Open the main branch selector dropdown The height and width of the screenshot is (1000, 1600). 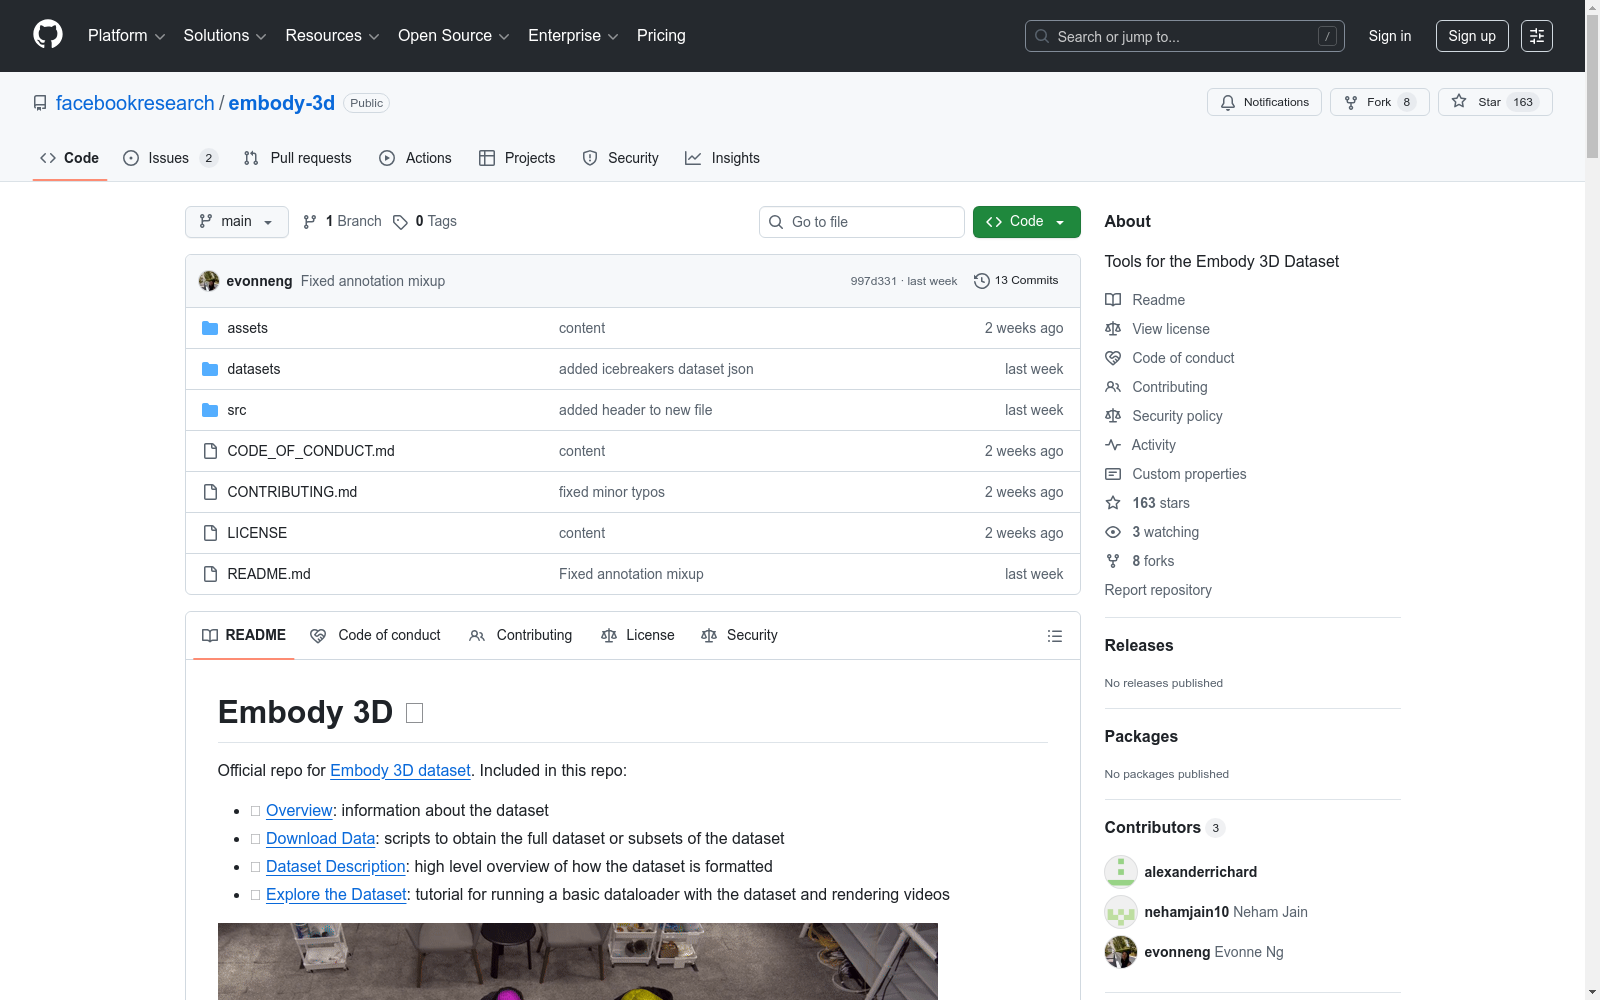click(x=237, y=222)
